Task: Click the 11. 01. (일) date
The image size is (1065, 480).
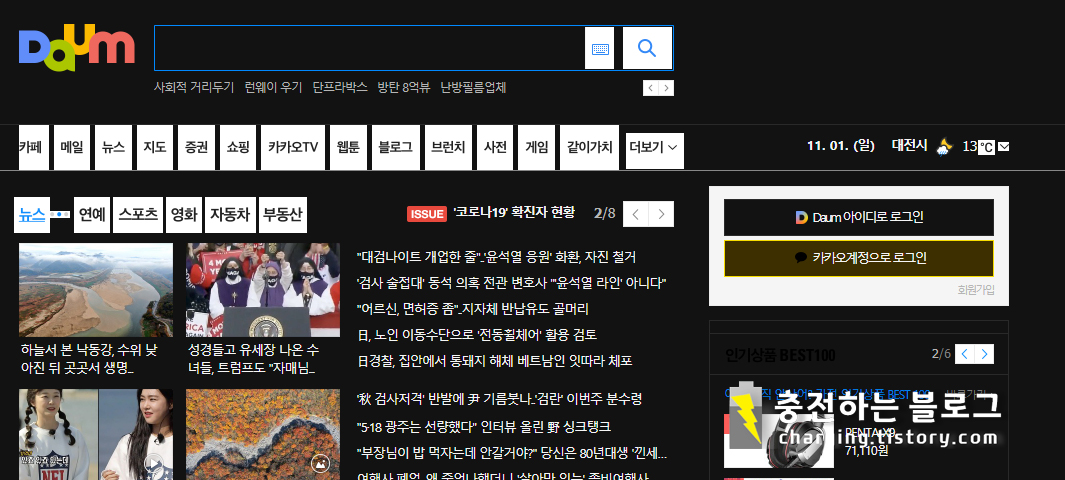Action: pos(840,145)
